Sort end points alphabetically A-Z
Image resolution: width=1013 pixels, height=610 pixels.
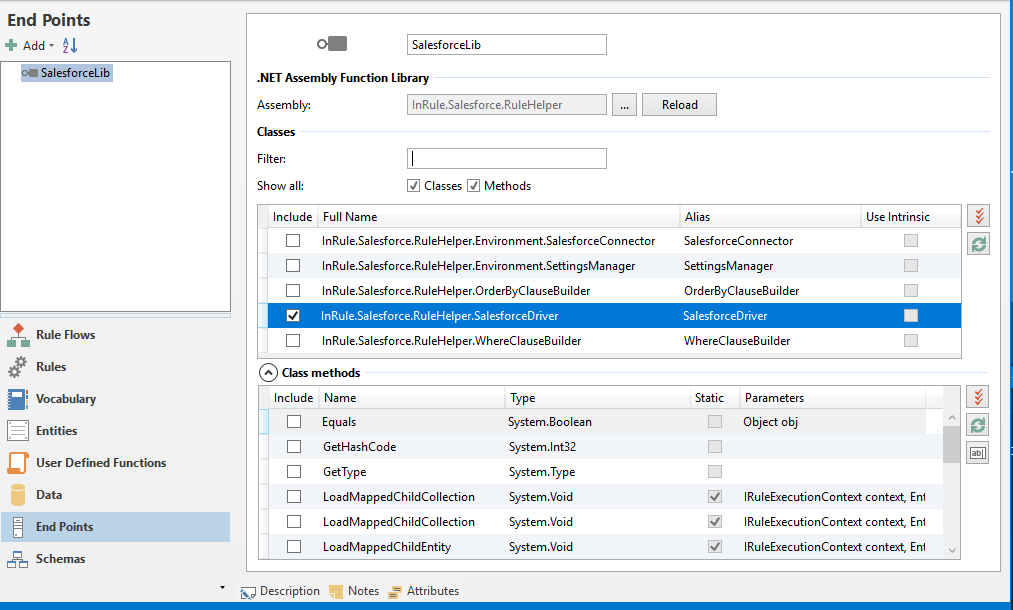pyautogui.click(x=70, y=45)
